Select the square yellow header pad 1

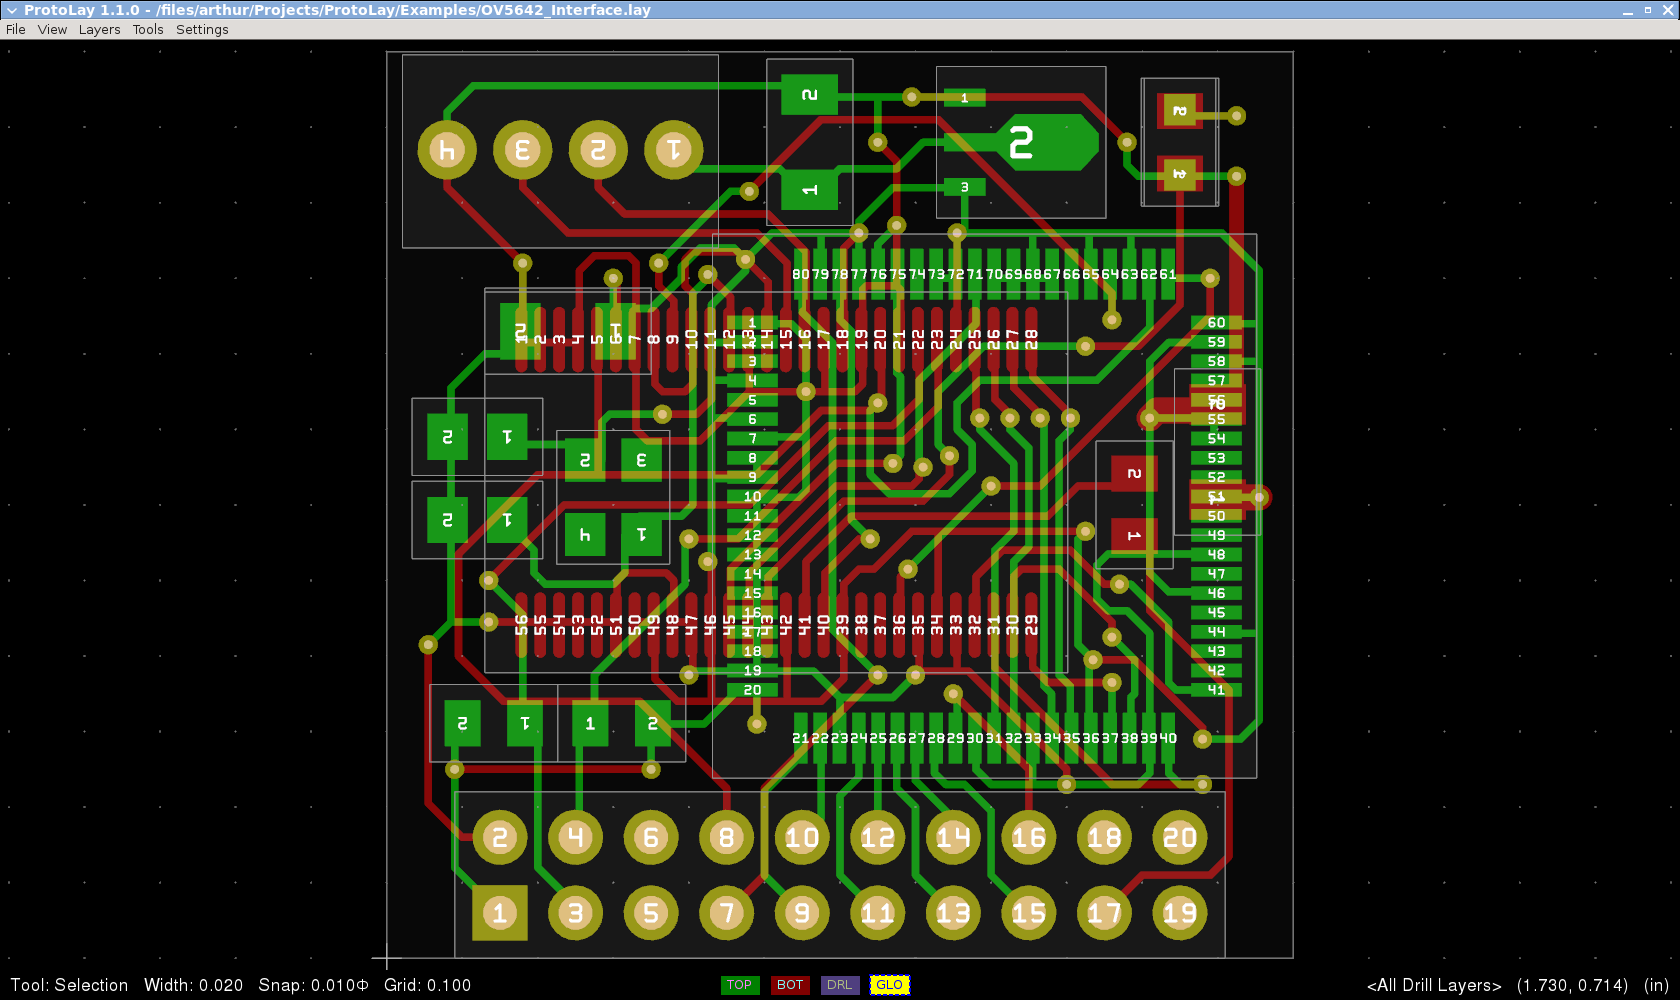(500, 913)
